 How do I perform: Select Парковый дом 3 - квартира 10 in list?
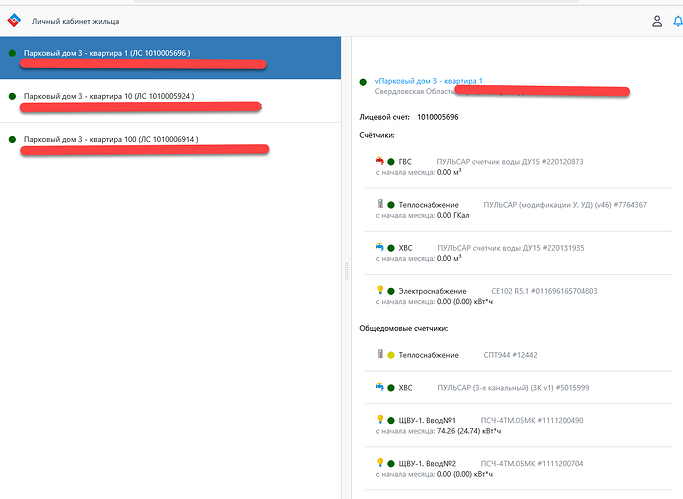(x=109, y=96)
